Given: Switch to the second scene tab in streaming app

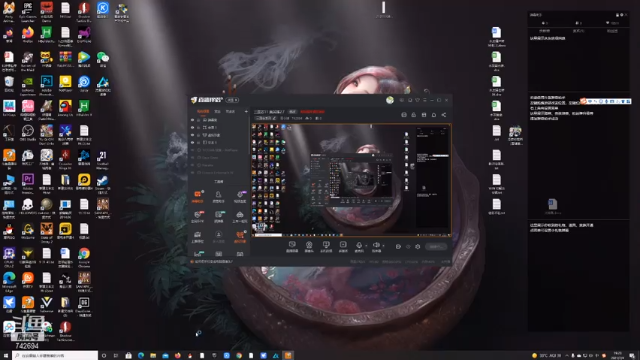Looking at the screenshot, I should pos(218,111).
